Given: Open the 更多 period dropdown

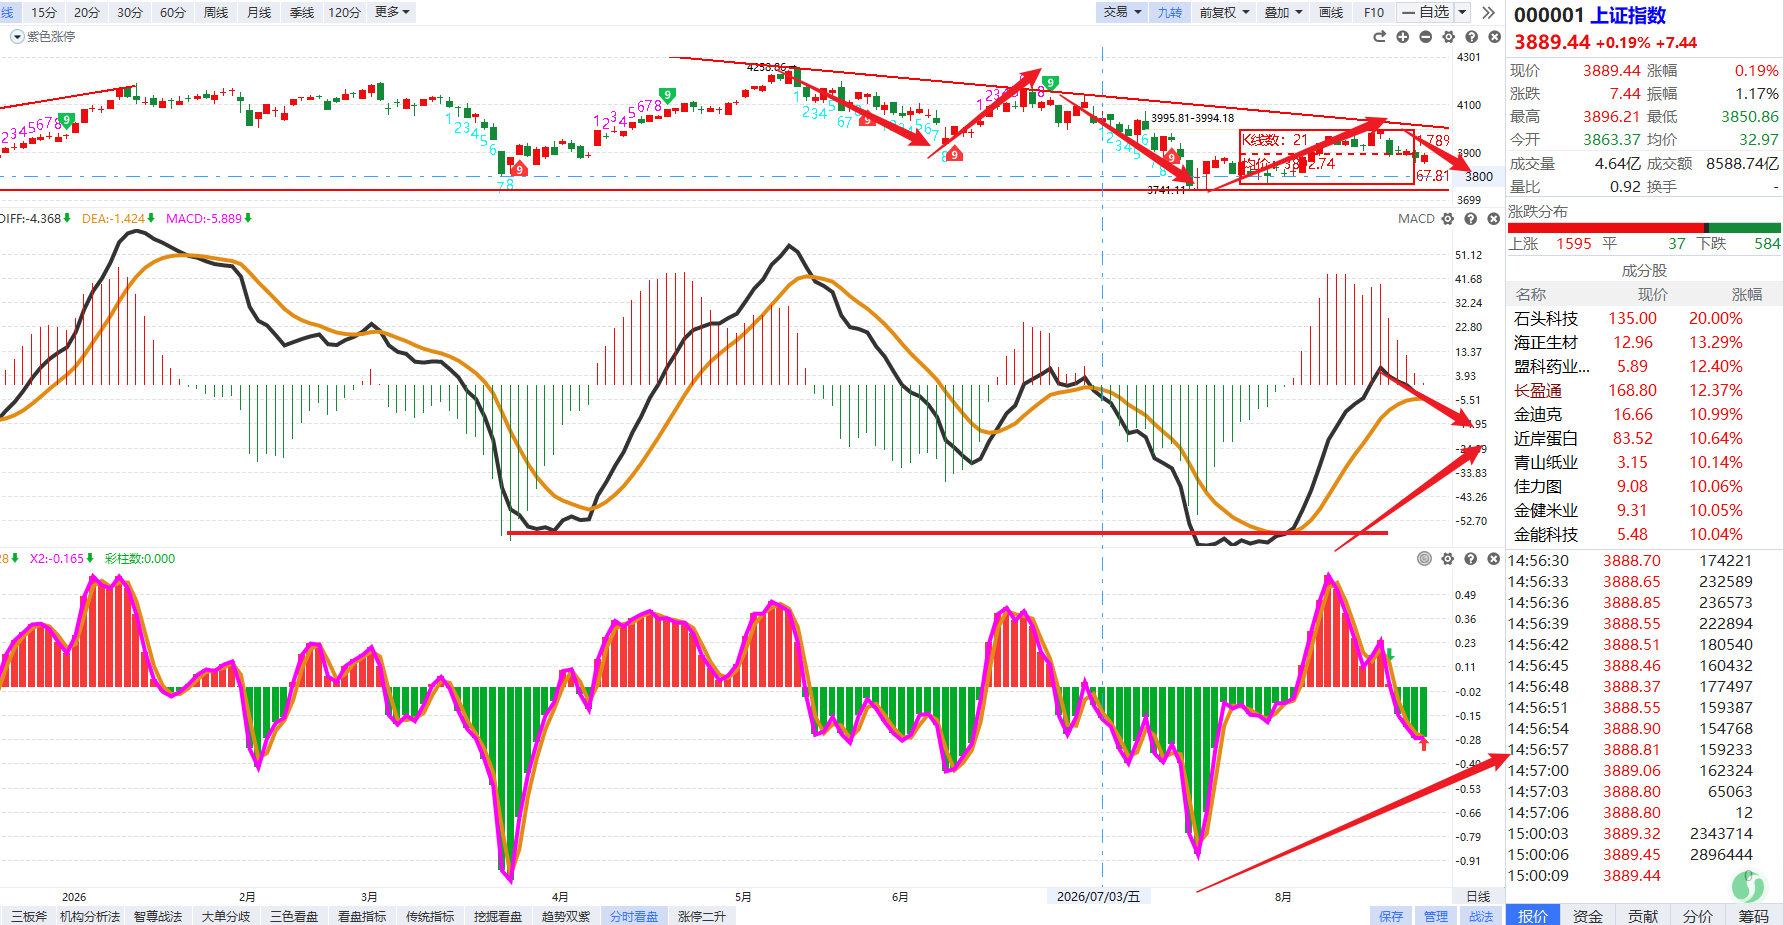Looking at the screenshot, I should (392, 12).
